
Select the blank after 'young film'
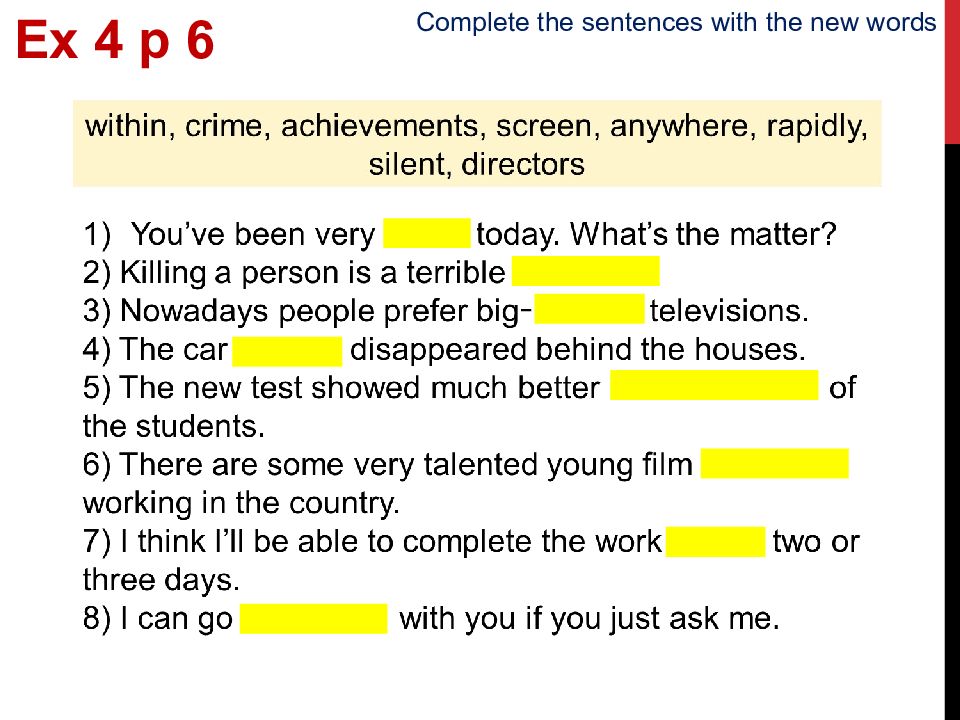click(774, 463)
